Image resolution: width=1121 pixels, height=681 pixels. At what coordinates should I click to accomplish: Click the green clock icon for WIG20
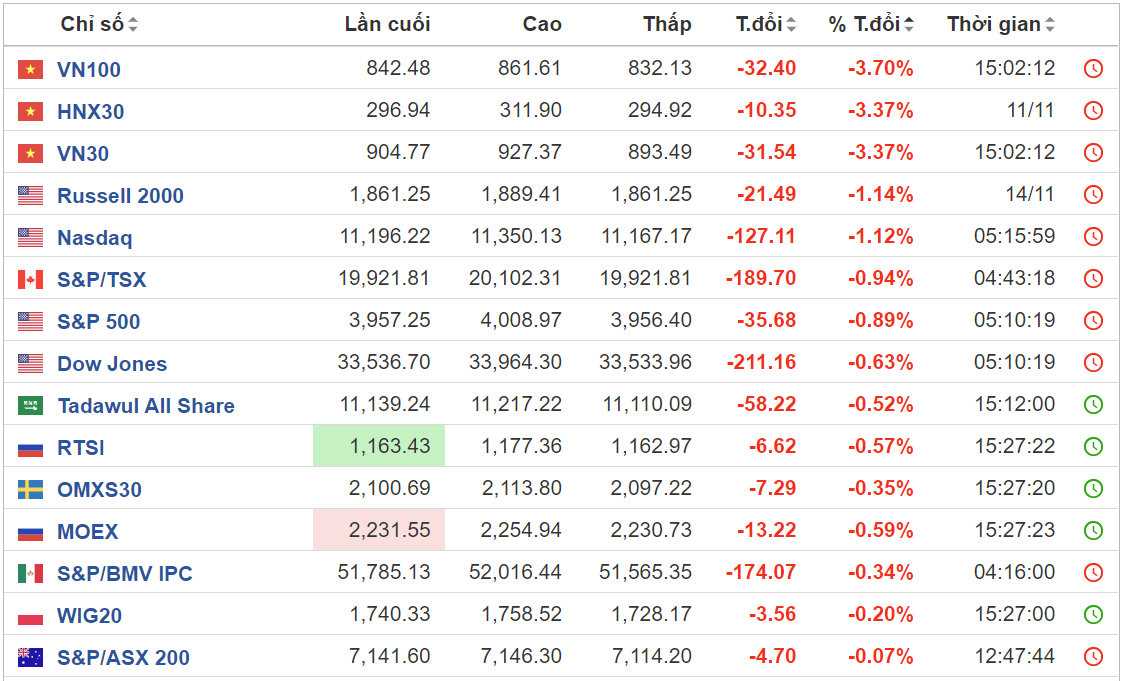click(1093, 615)
